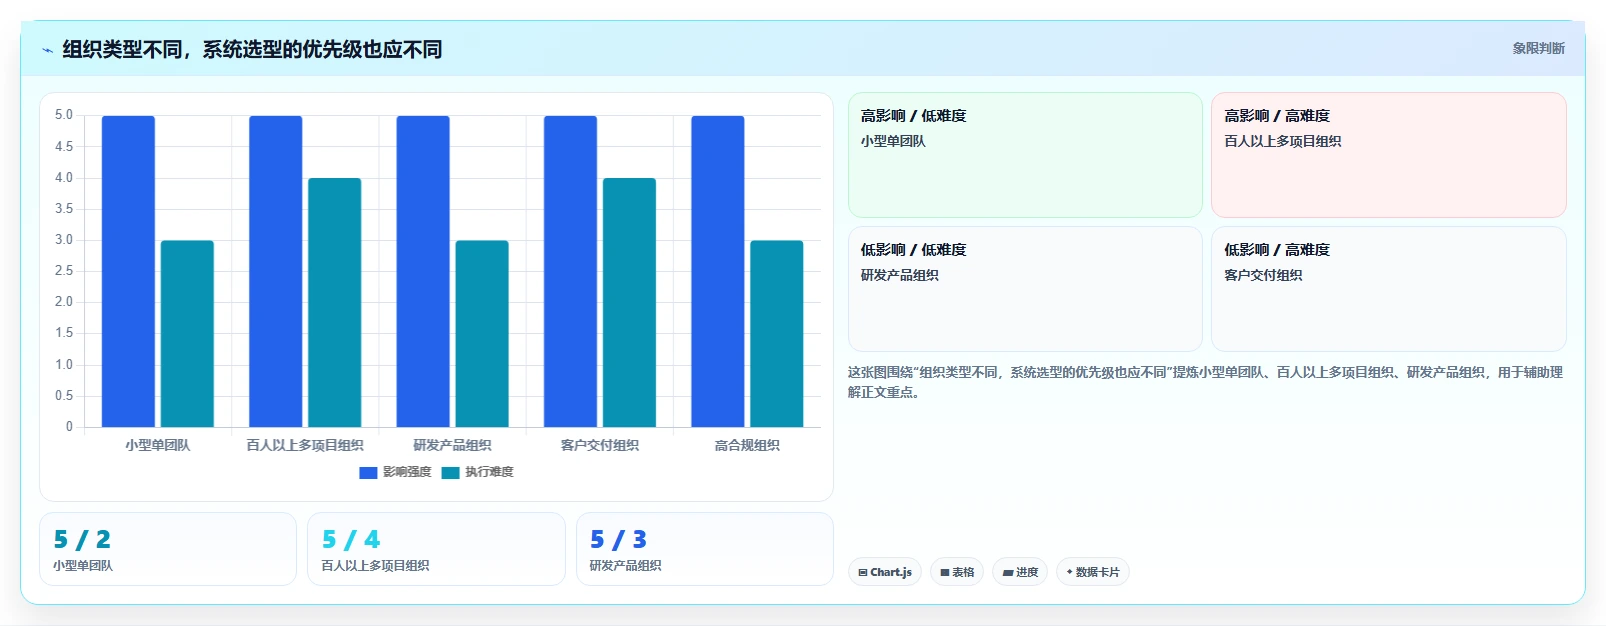
Task: Click the blue 影响强度 bar for 百人以上多项目组织
Action: (276, 271)
